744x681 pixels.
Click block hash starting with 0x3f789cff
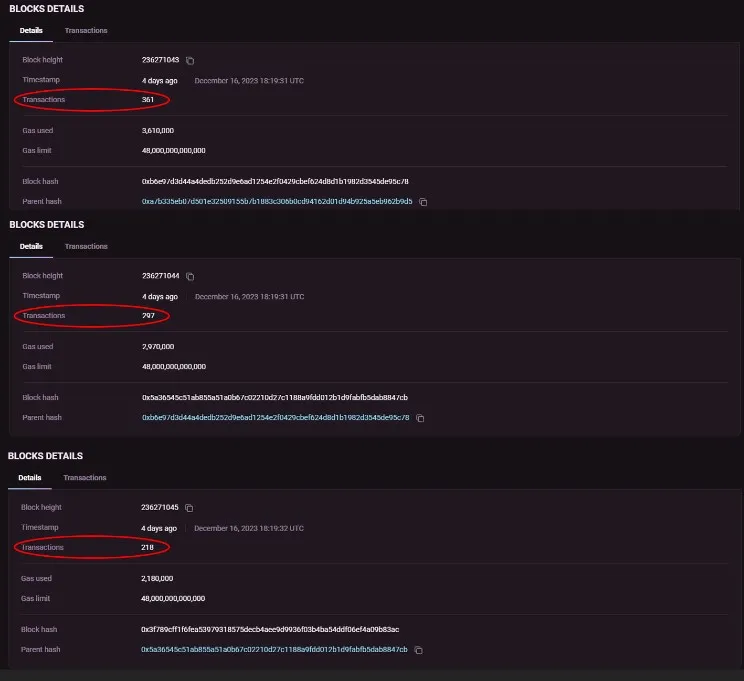270,630
